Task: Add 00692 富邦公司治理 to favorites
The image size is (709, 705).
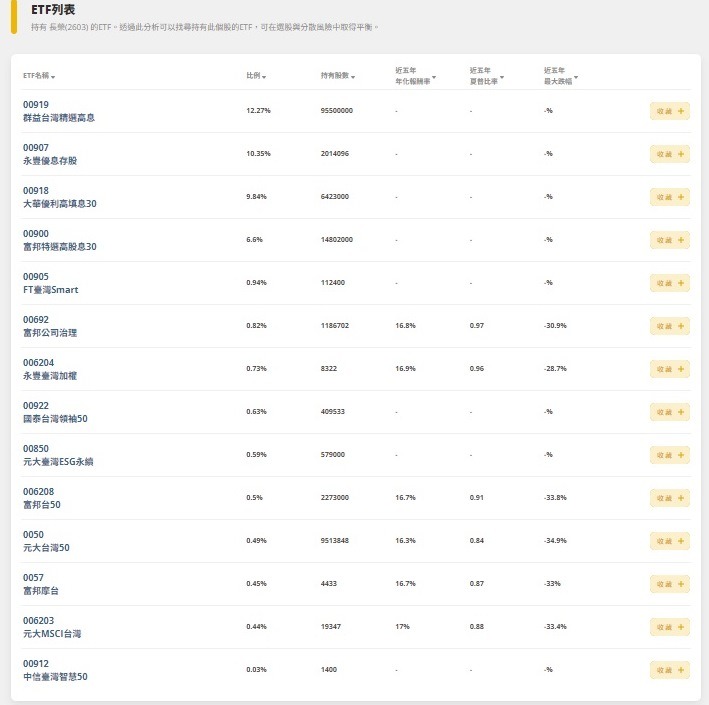Action: pos(670,326)
